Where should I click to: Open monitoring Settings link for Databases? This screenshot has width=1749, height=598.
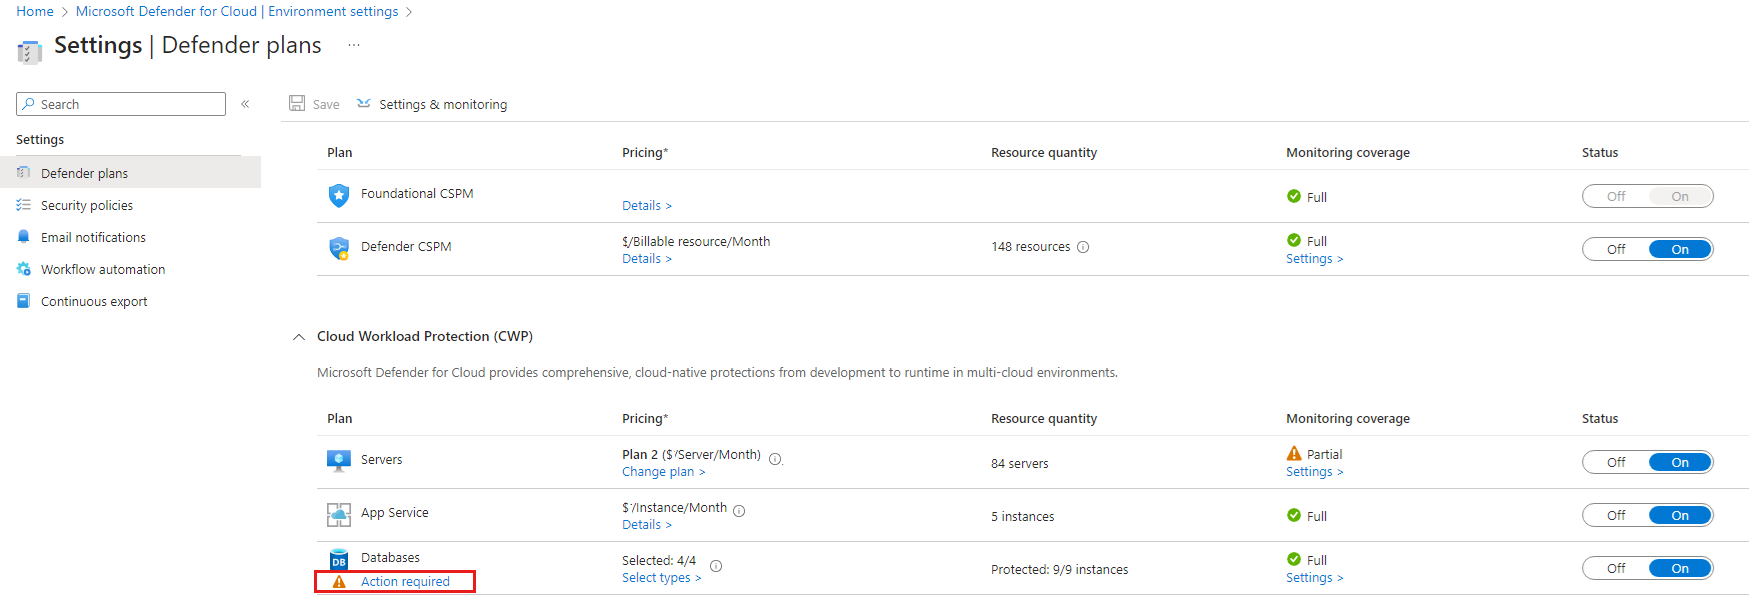(x=1315, y=577)
